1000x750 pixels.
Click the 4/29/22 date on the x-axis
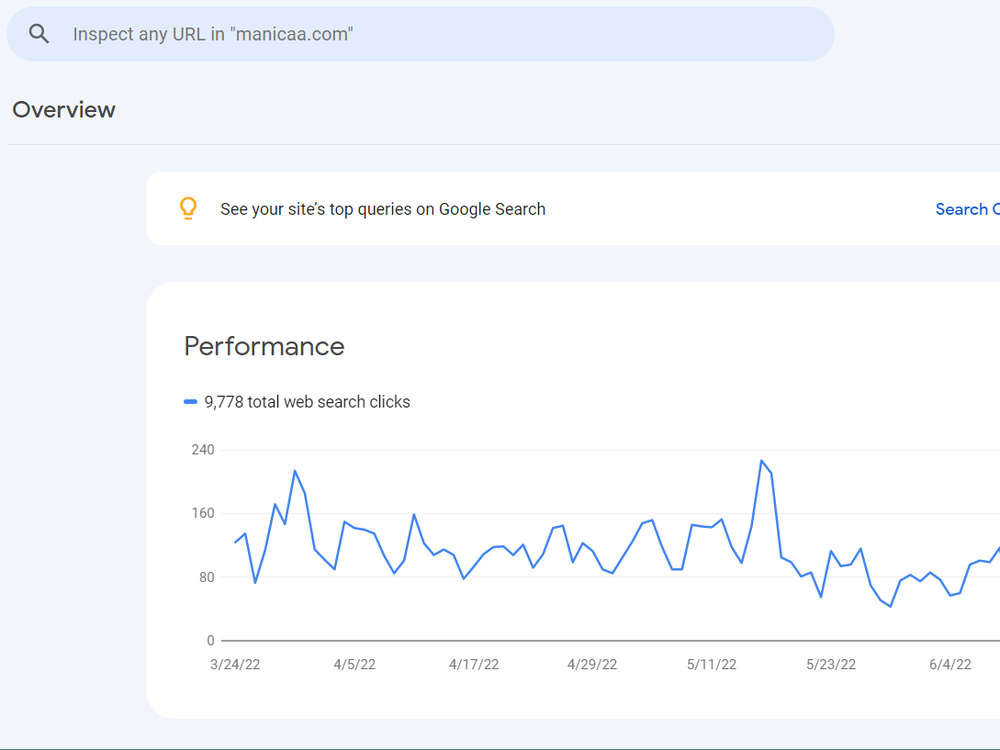592,665
